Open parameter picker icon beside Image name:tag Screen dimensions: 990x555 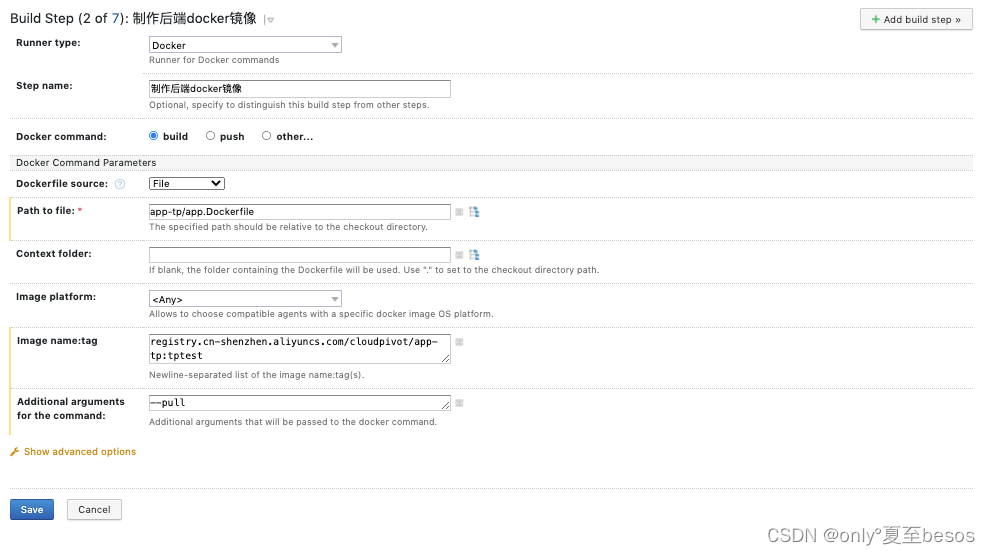click(x=459, y=342)
